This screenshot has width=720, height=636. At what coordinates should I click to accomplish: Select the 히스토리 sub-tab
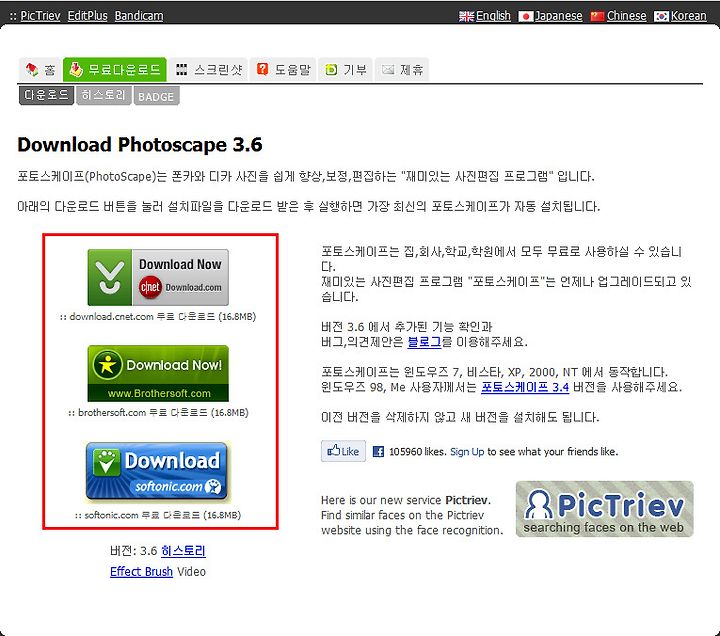pyautogui.click(x=104, y=96)
